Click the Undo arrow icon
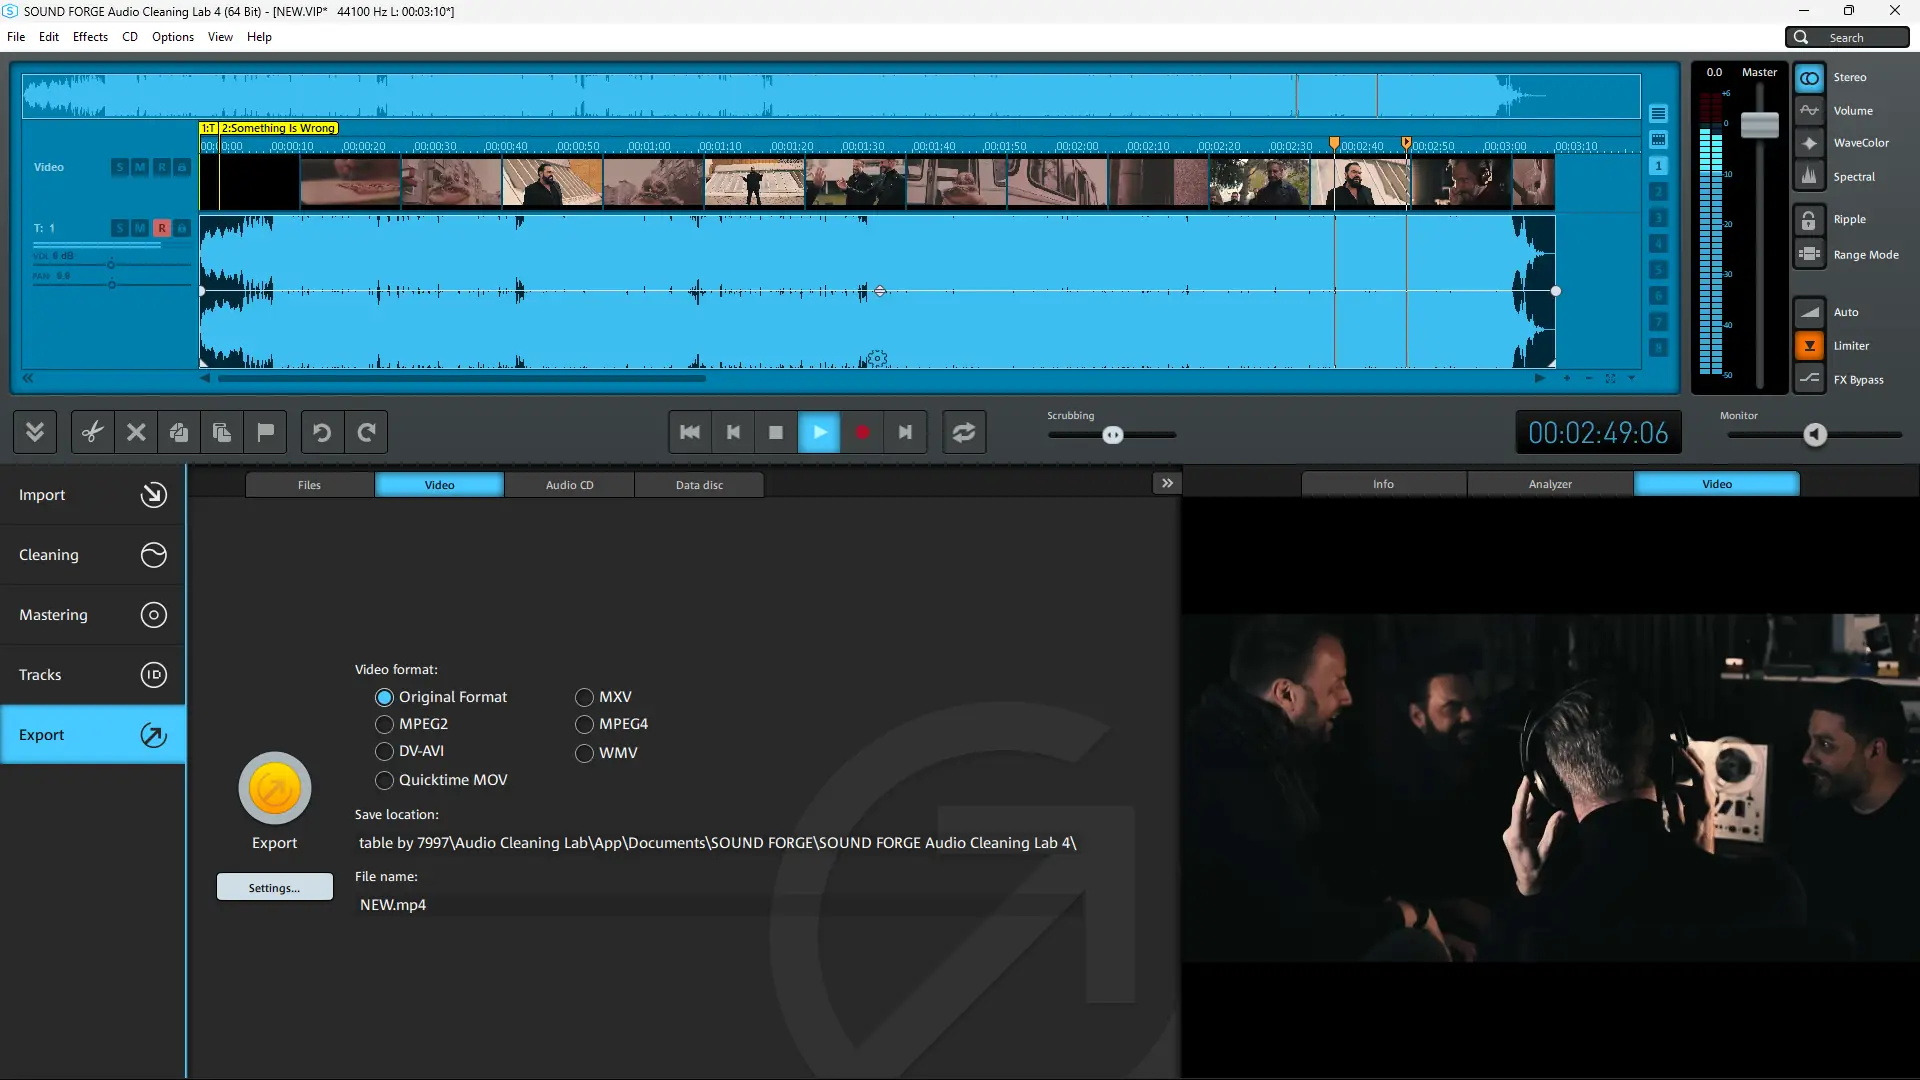This screenshot has width=1920, height=1080. [322, 432]
